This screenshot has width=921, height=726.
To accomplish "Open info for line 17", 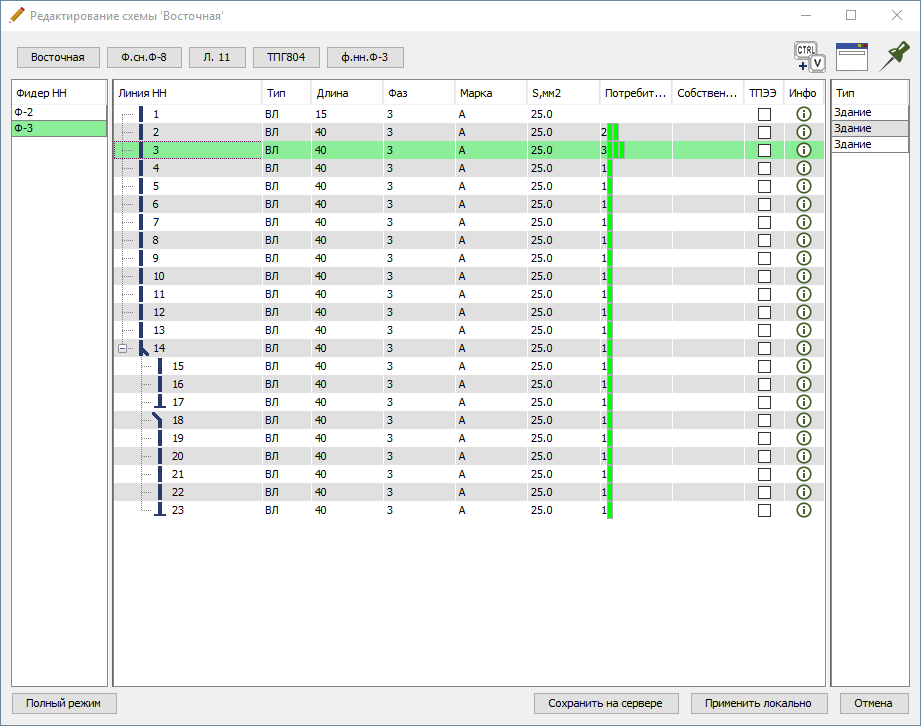I will point(804,402).
